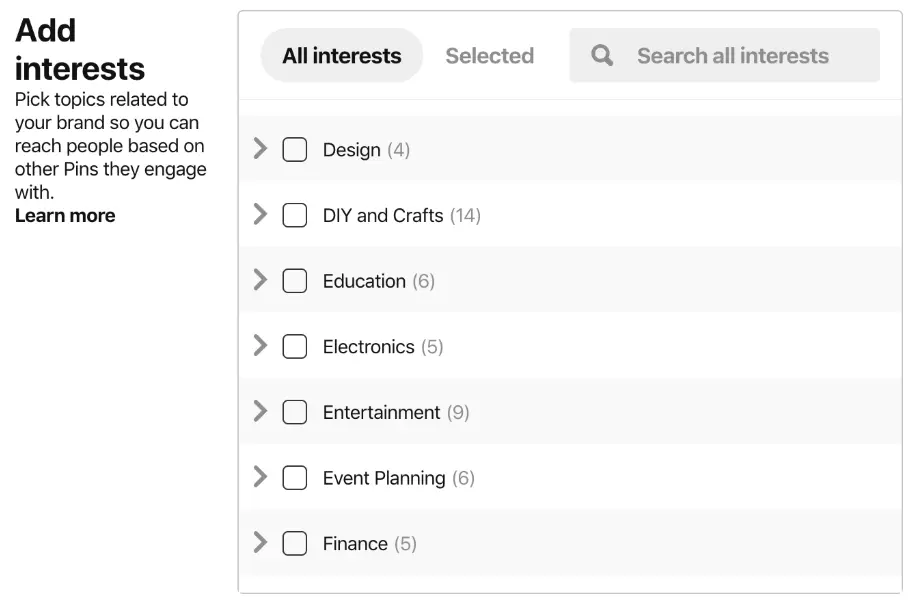The image size is (914, 611).
Task: Check the Design interest checkbox
Action: [294, 150]
